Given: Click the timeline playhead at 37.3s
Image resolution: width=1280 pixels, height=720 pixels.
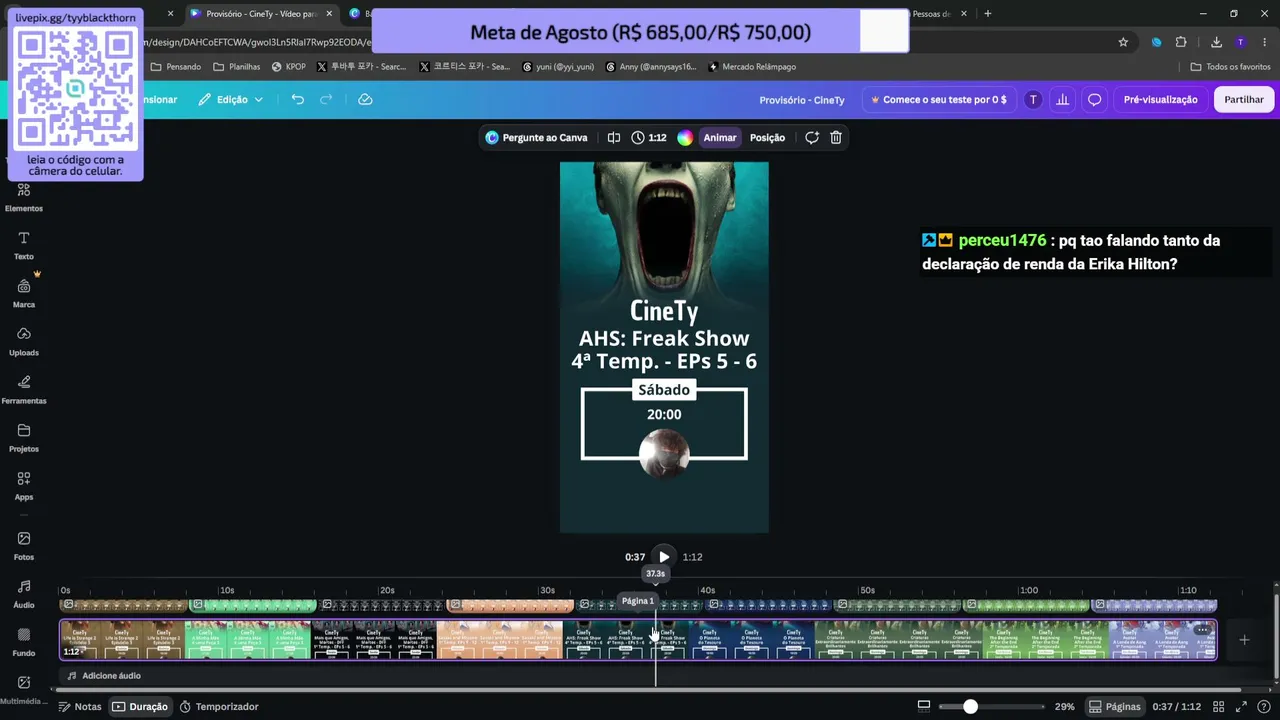Looking at the screenshot, I should coord(655,574).
